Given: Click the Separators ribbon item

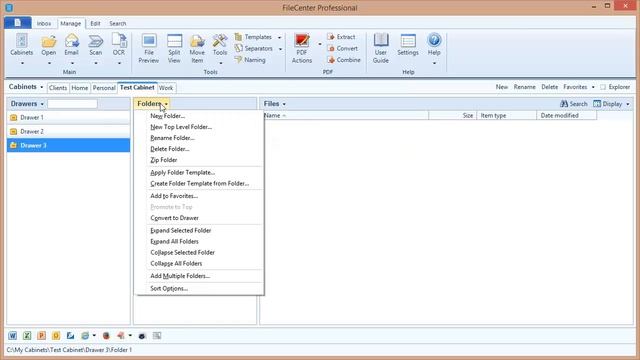Looking at the screenshot, I should (x=253, y=49).
